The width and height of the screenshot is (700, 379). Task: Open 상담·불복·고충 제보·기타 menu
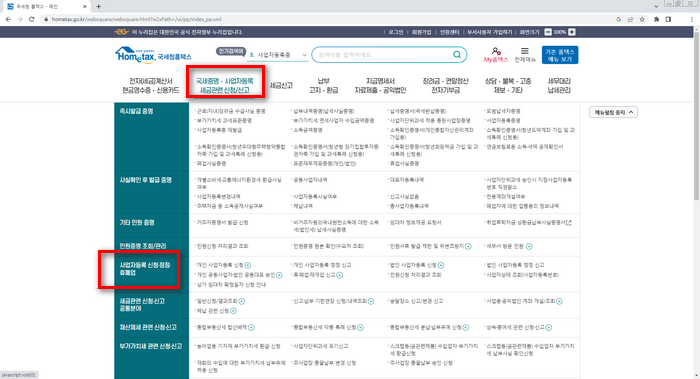pyautogui.click(x=508, y=86)
